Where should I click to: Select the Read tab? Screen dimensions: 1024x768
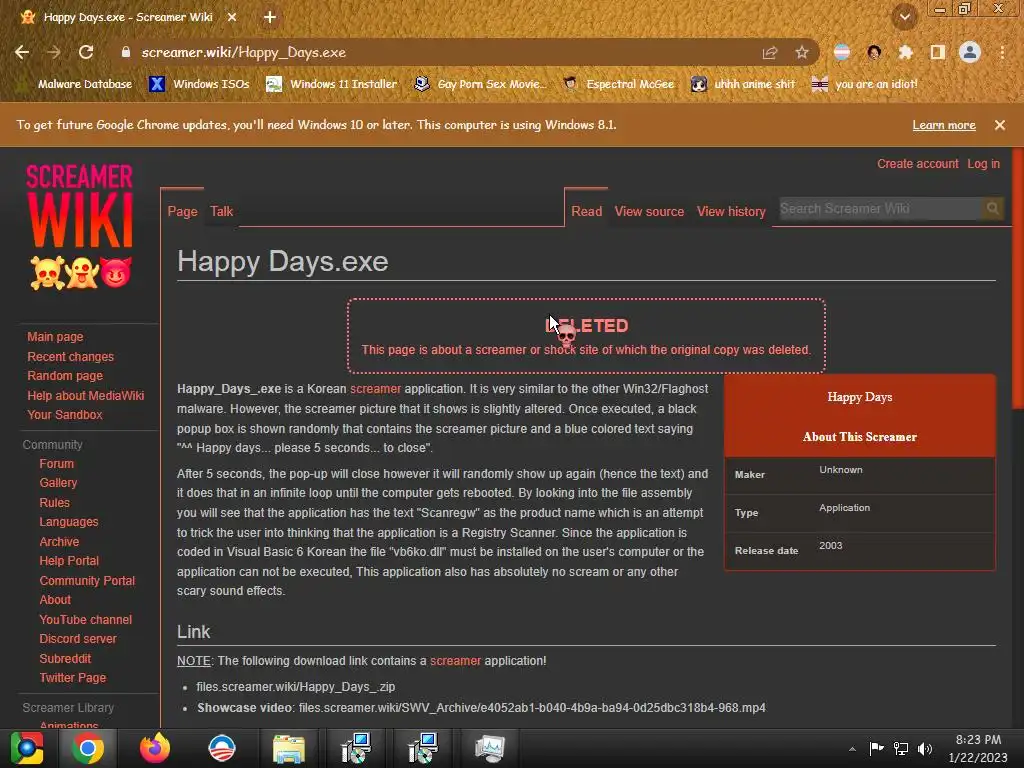(x=586, y=211)
